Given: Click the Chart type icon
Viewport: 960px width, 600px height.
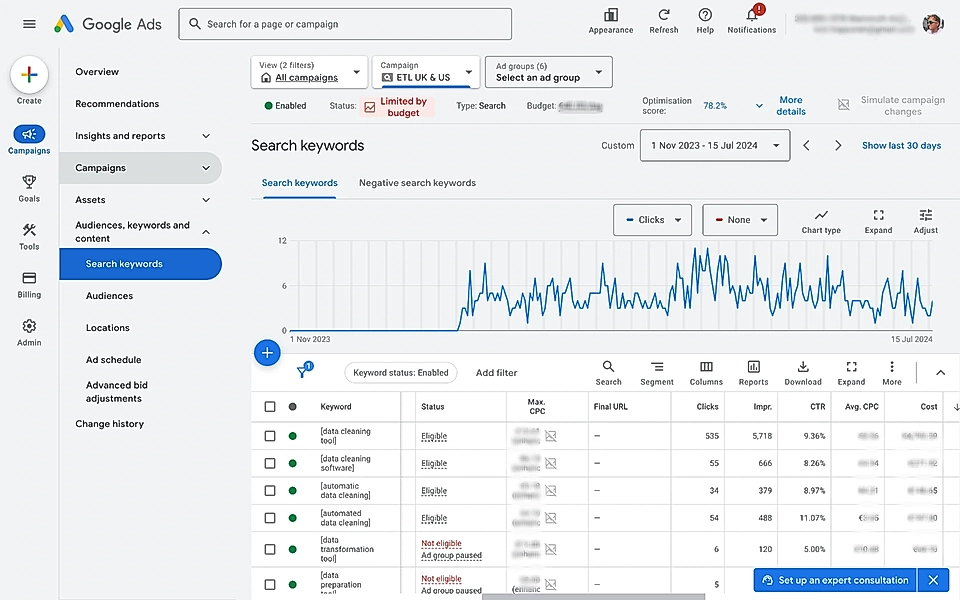Looking at the screenshot, I should pyautogui.click(x=820, y=216).
